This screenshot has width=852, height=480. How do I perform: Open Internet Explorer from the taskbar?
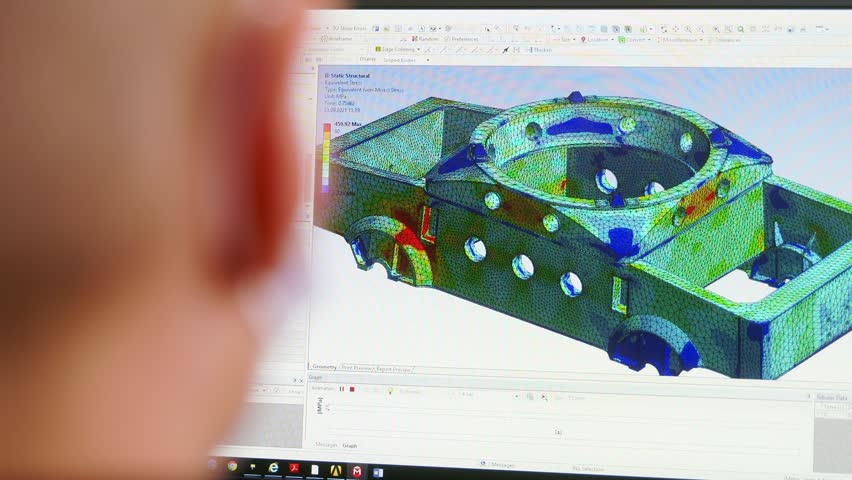pyautogui.click(x=273, y=467)
